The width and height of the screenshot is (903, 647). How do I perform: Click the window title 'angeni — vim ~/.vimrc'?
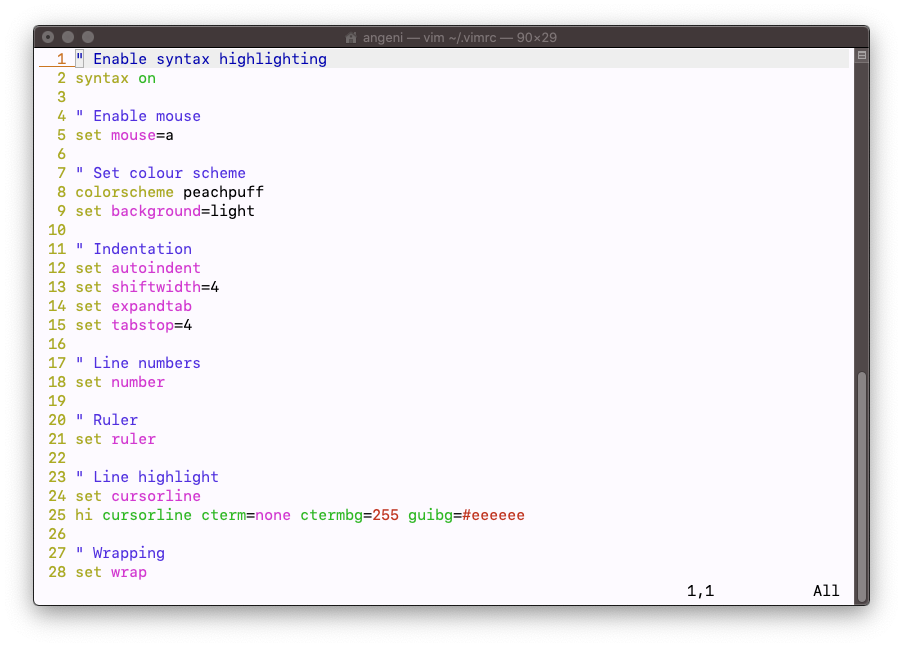pos(430,38)
